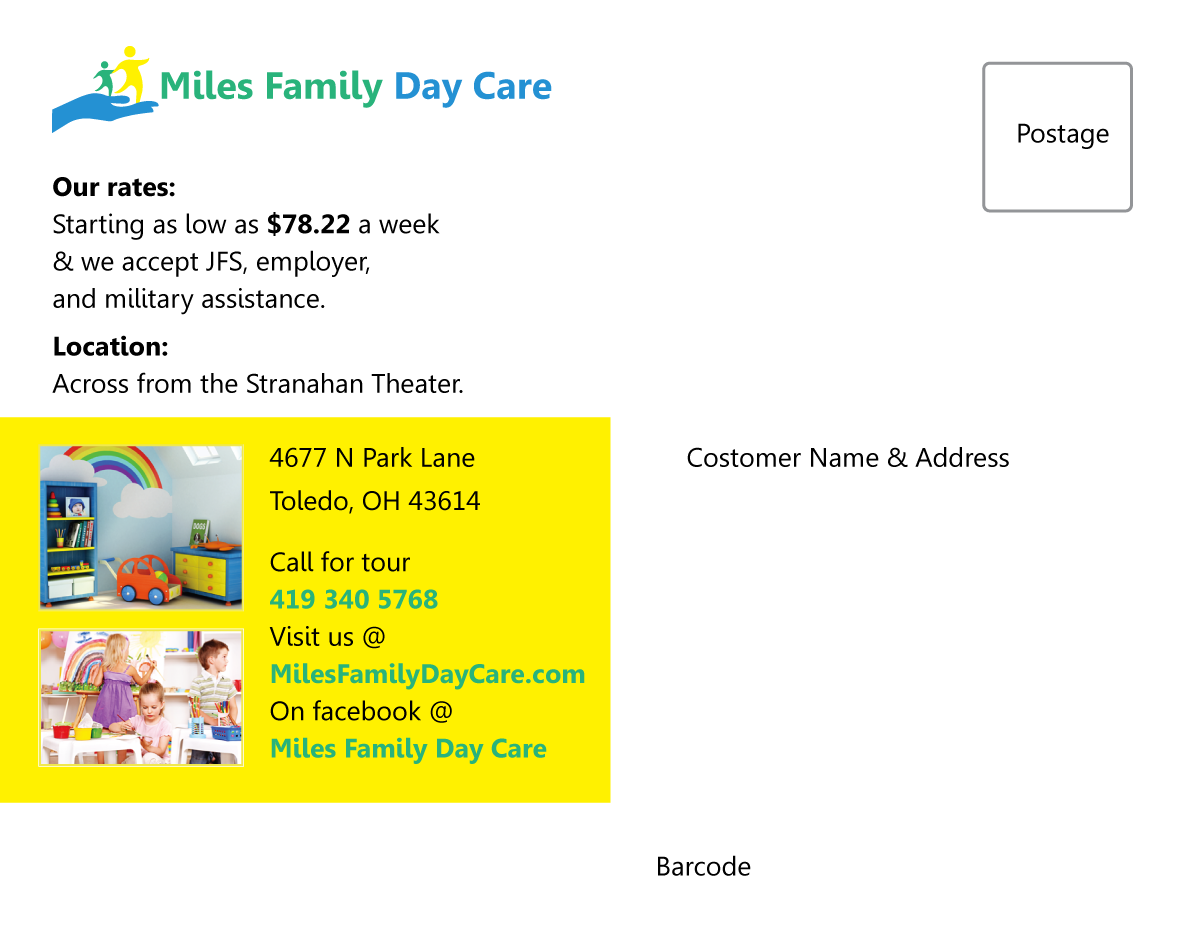Select the Toledo, OH 43614 line
Screen dimensions: 1200x929
tap(375, 501)
